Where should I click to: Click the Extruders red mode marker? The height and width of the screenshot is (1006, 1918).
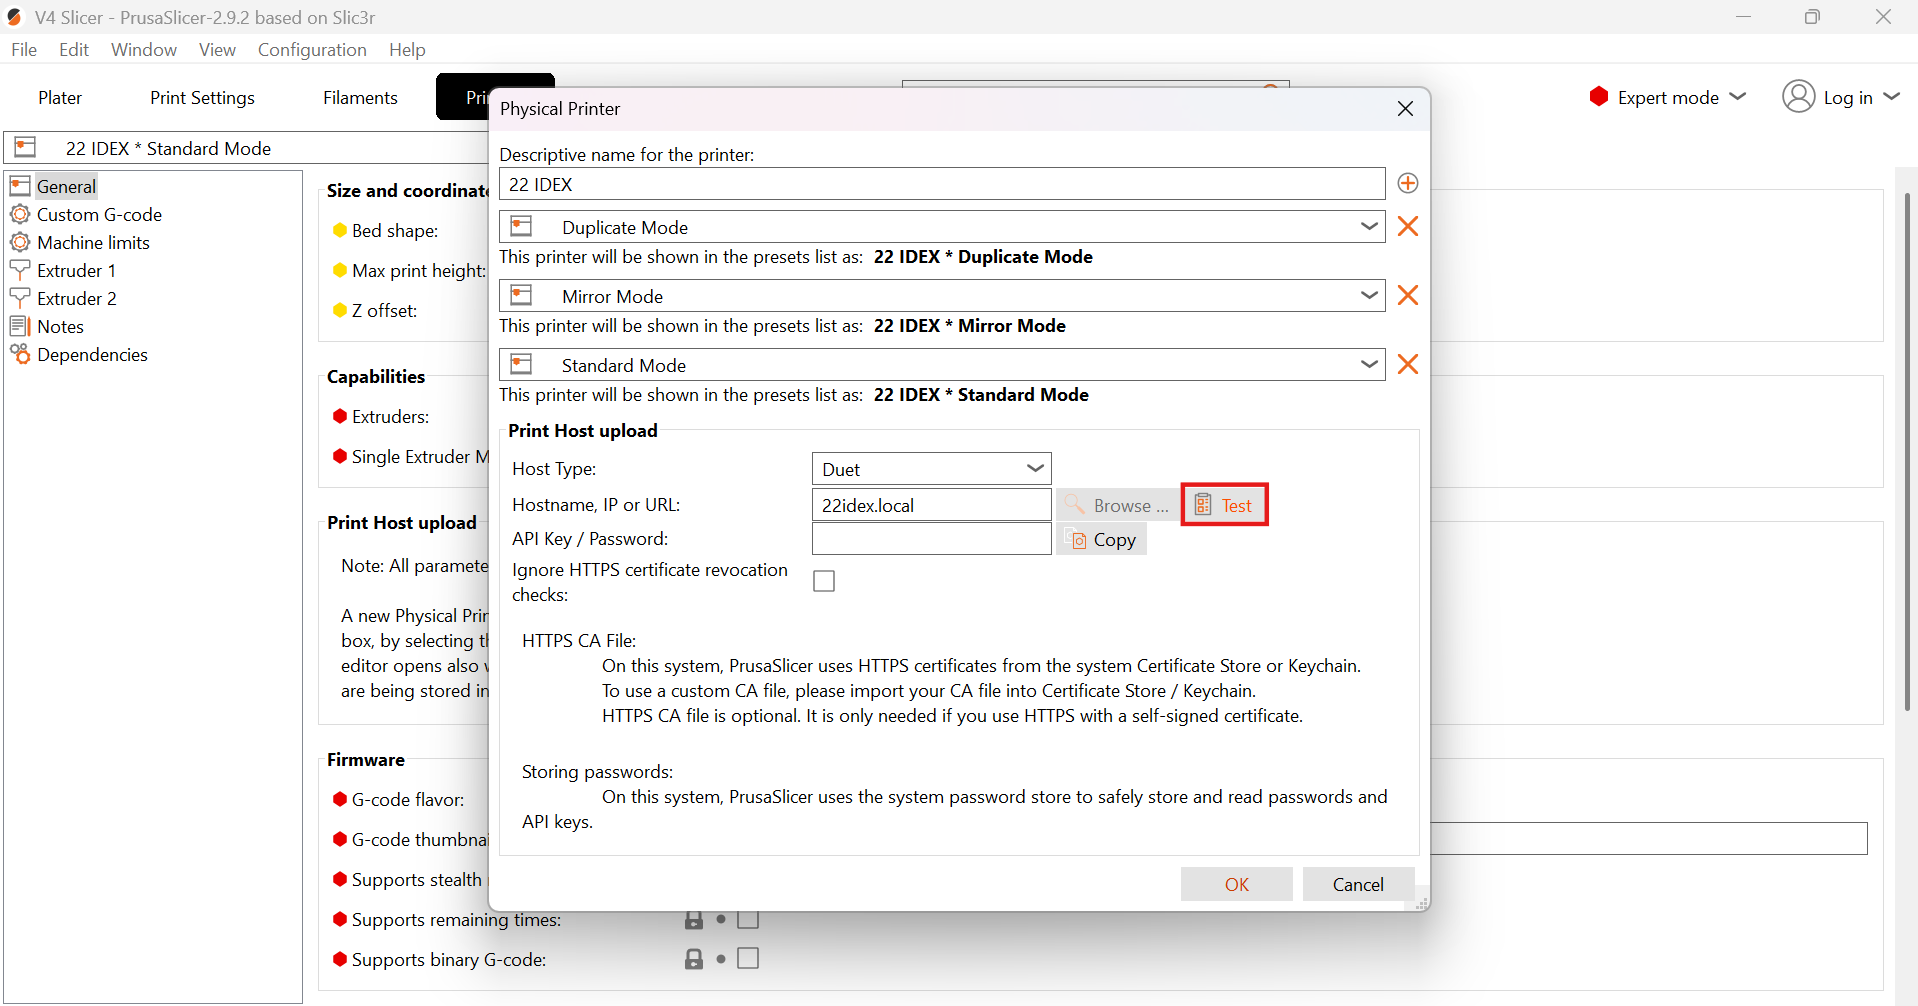pyautogui.click(x=340, y=416)
